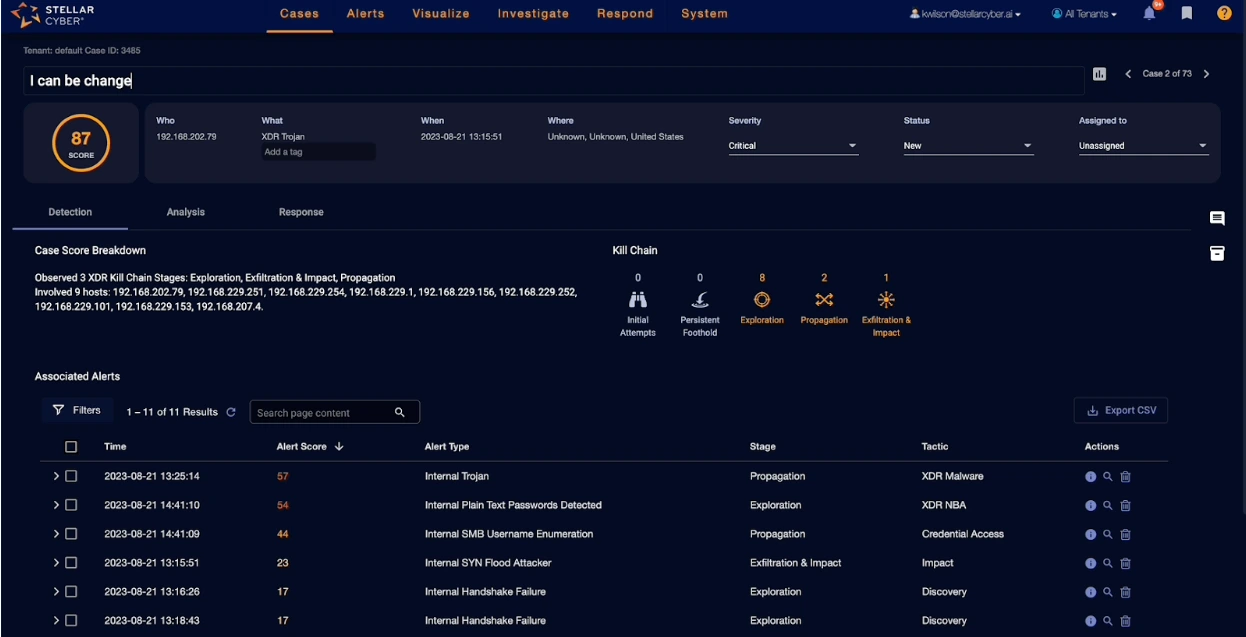This screenshot has height=637, width=1246.
Task: Switch to the Analysis tab
Action: coord(186,212)
